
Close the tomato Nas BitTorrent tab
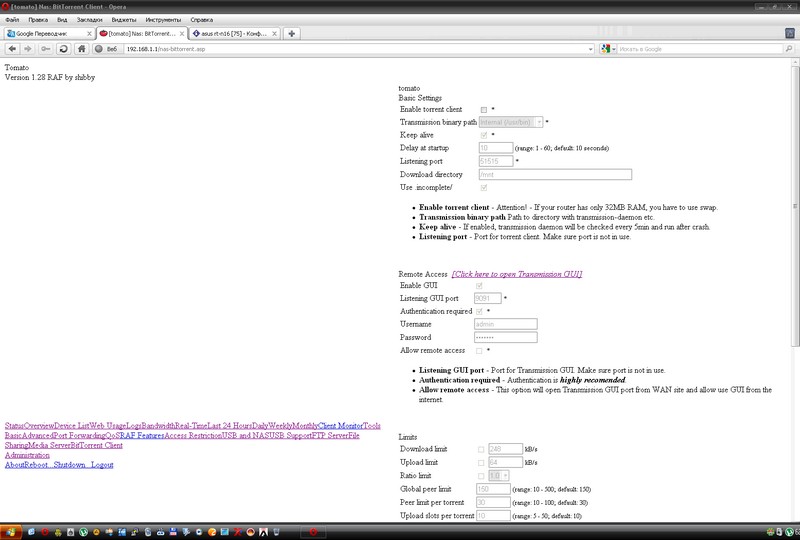click(182, 34)
